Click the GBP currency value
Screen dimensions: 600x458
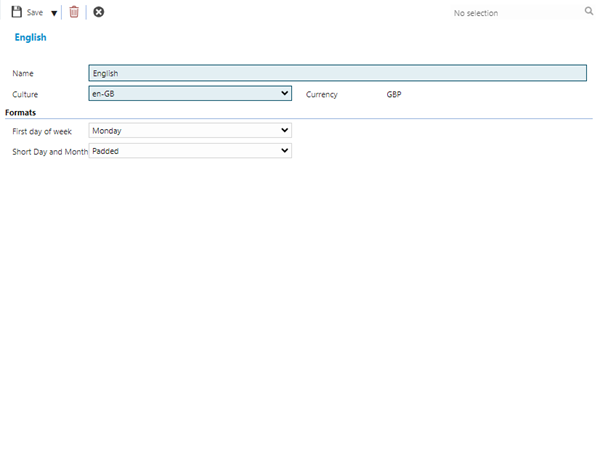pos(393,95)
